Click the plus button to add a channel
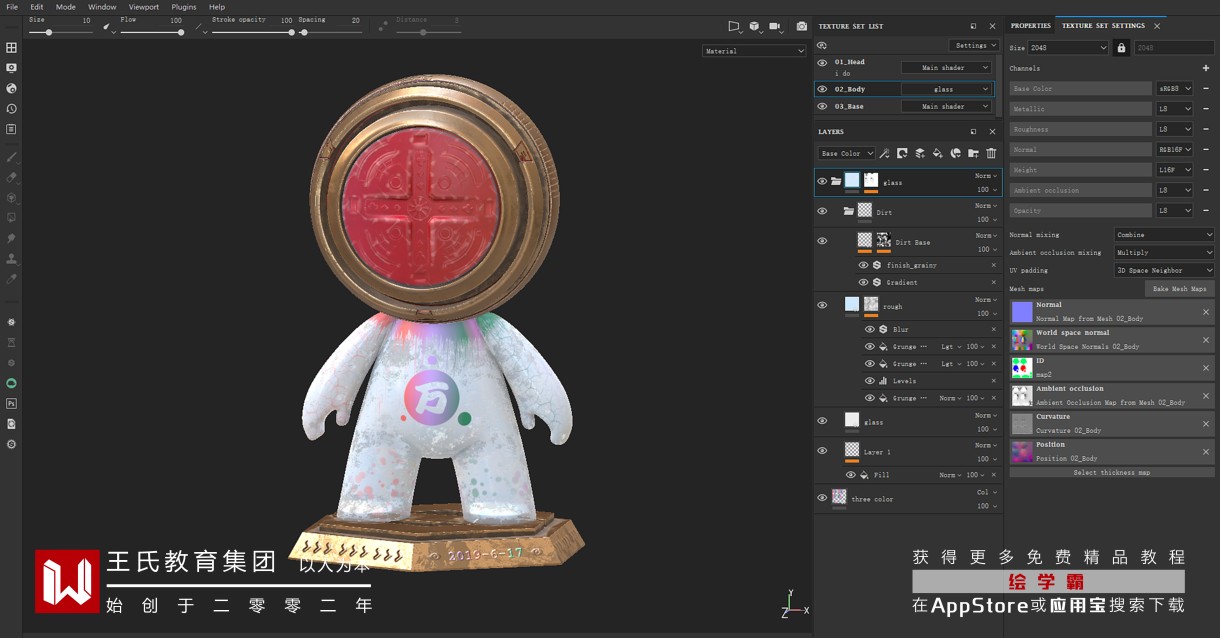The image size is (1220, 638). point(1206,68)
